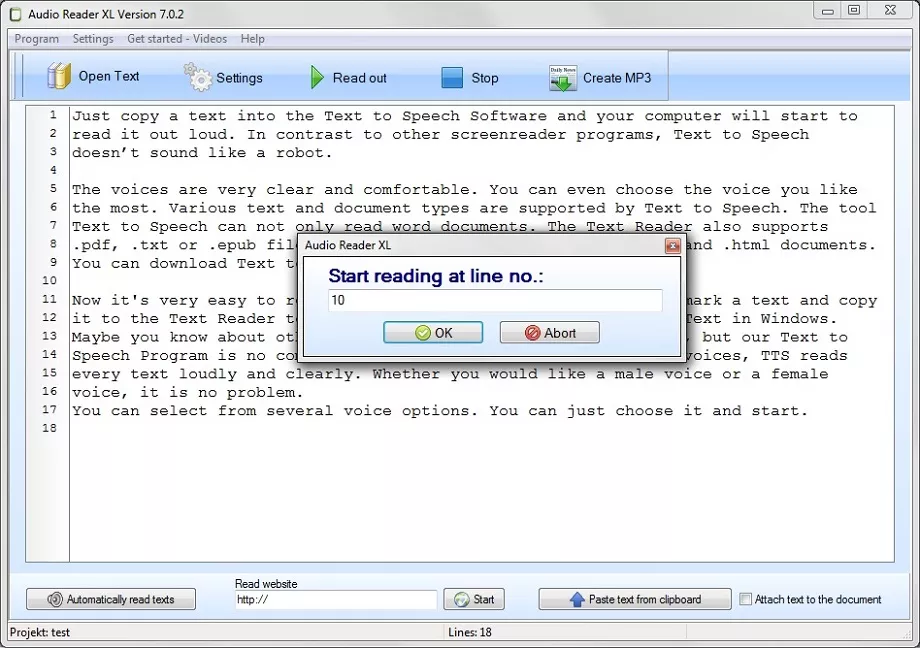920x648 pixels.
Task: Click the 'Start reading at line no.:' label
Action: tap(436, 276)
